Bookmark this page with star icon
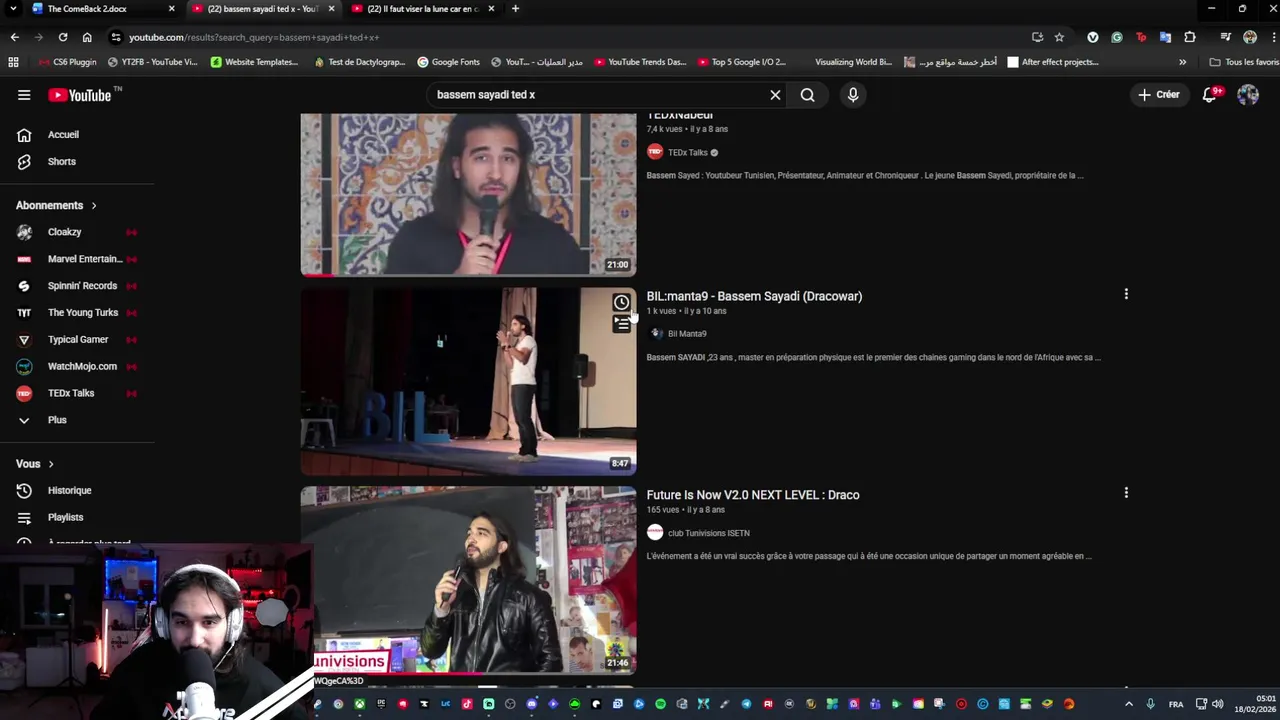The image size is (1280, 720). pos(1059,38)
